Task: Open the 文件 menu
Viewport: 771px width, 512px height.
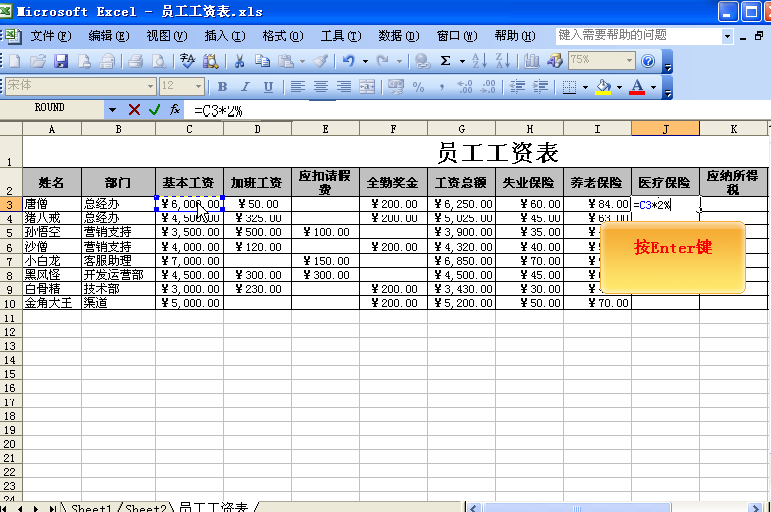Action: point(51,36)
